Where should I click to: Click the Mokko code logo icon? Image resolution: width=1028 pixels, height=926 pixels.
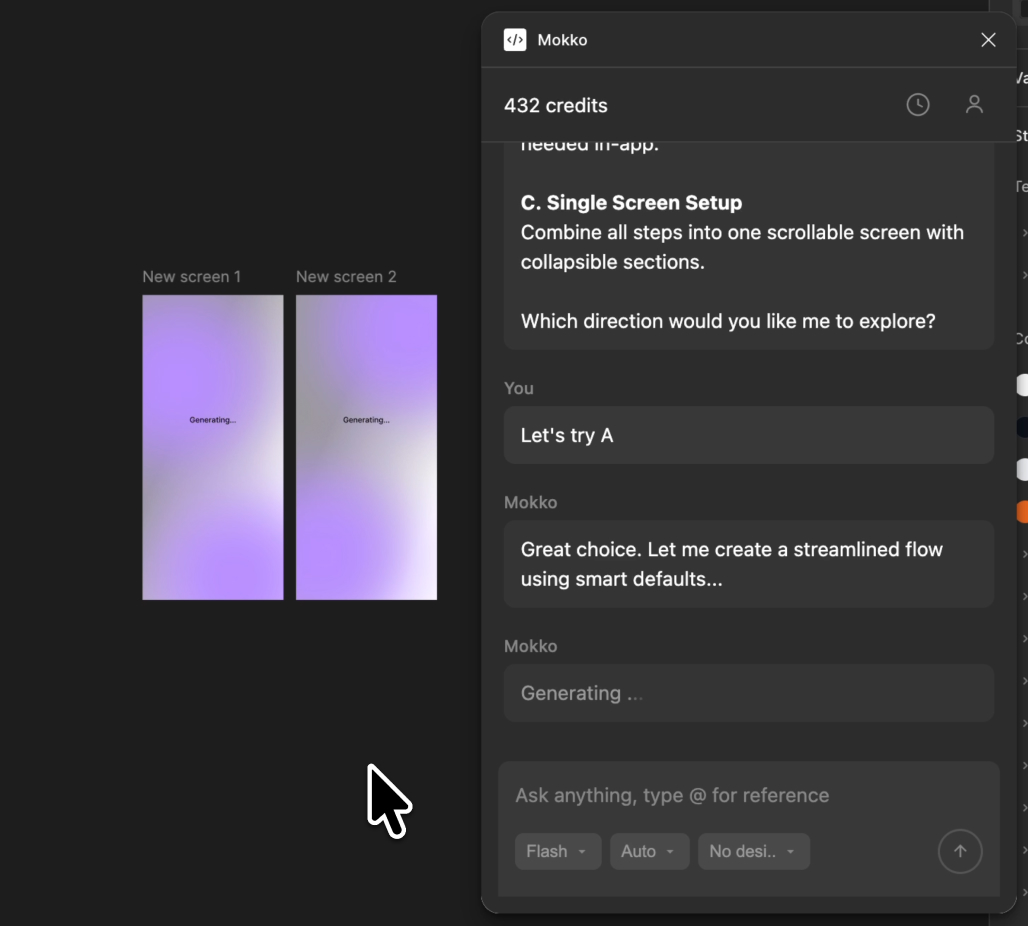516,40
